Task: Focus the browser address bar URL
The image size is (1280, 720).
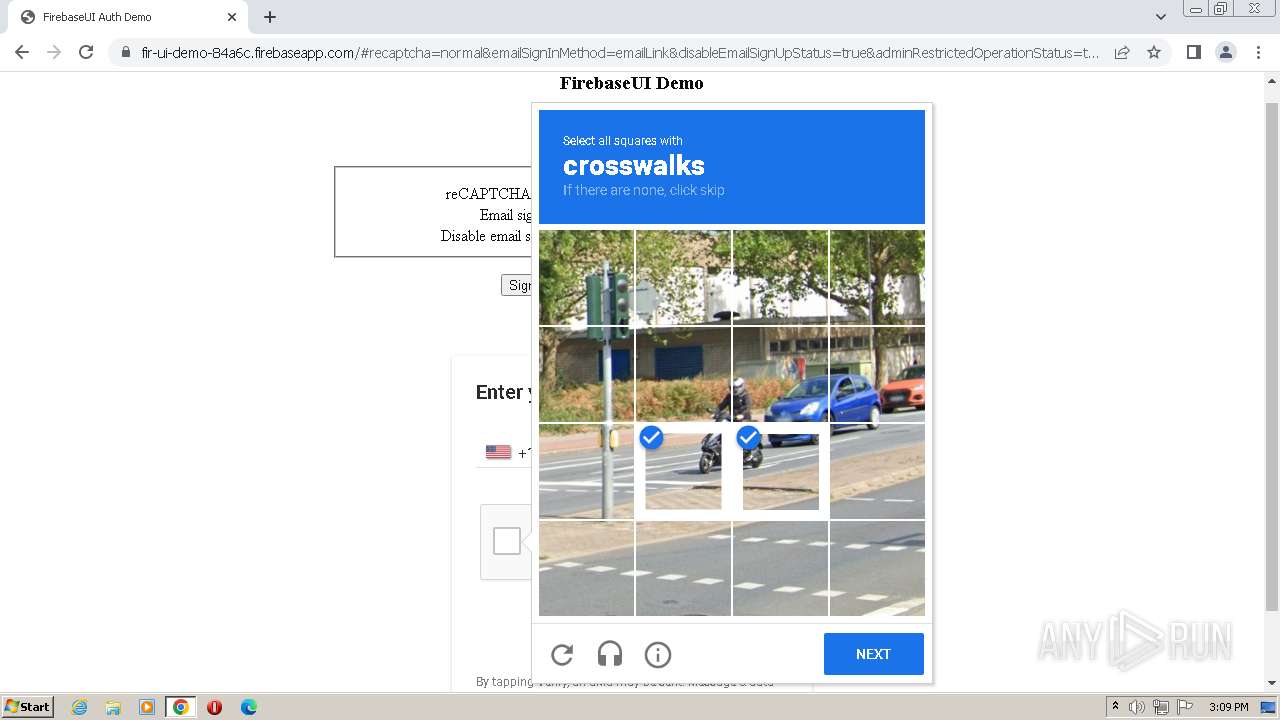Action: click(x=620, y=53)
